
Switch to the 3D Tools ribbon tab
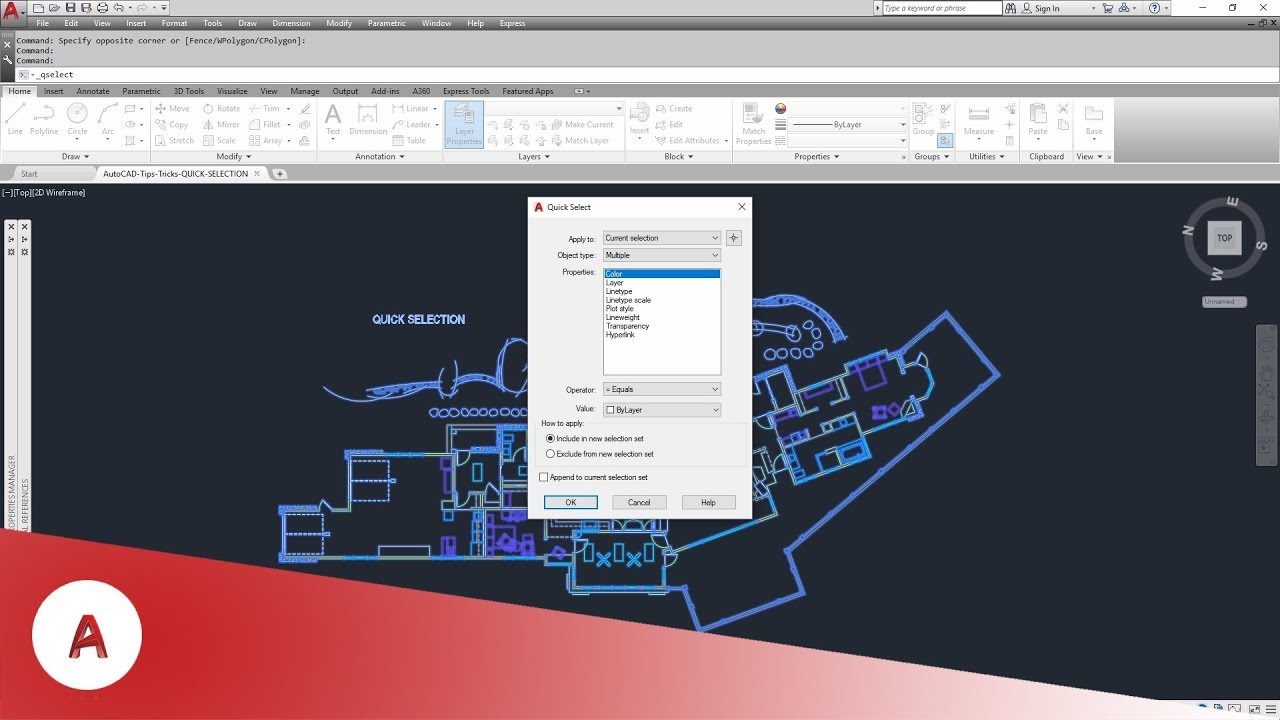[x=188, y=91]
